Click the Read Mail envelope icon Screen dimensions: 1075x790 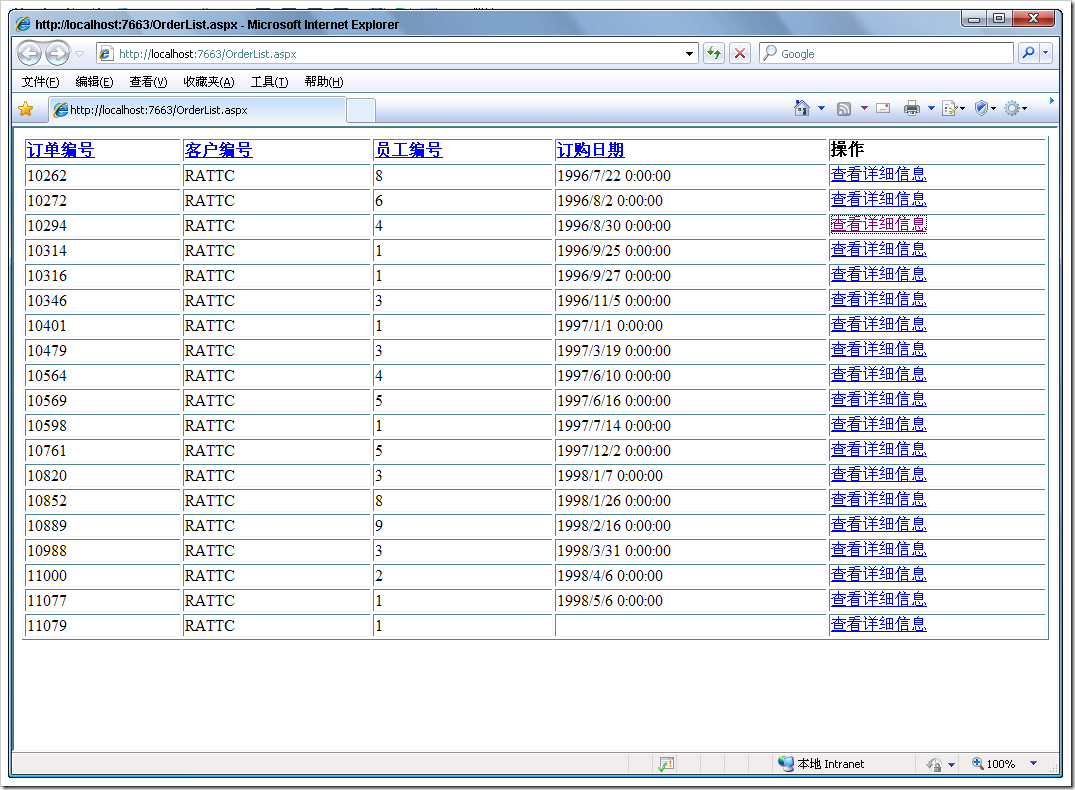(x=883, y=108)
